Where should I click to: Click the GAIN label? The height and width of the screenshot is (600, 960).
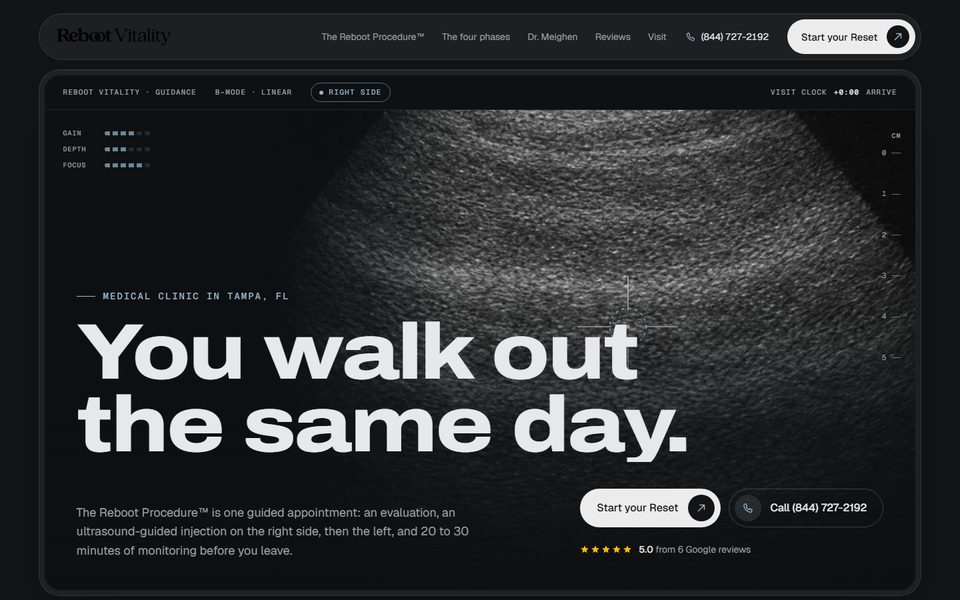point(72,133)
